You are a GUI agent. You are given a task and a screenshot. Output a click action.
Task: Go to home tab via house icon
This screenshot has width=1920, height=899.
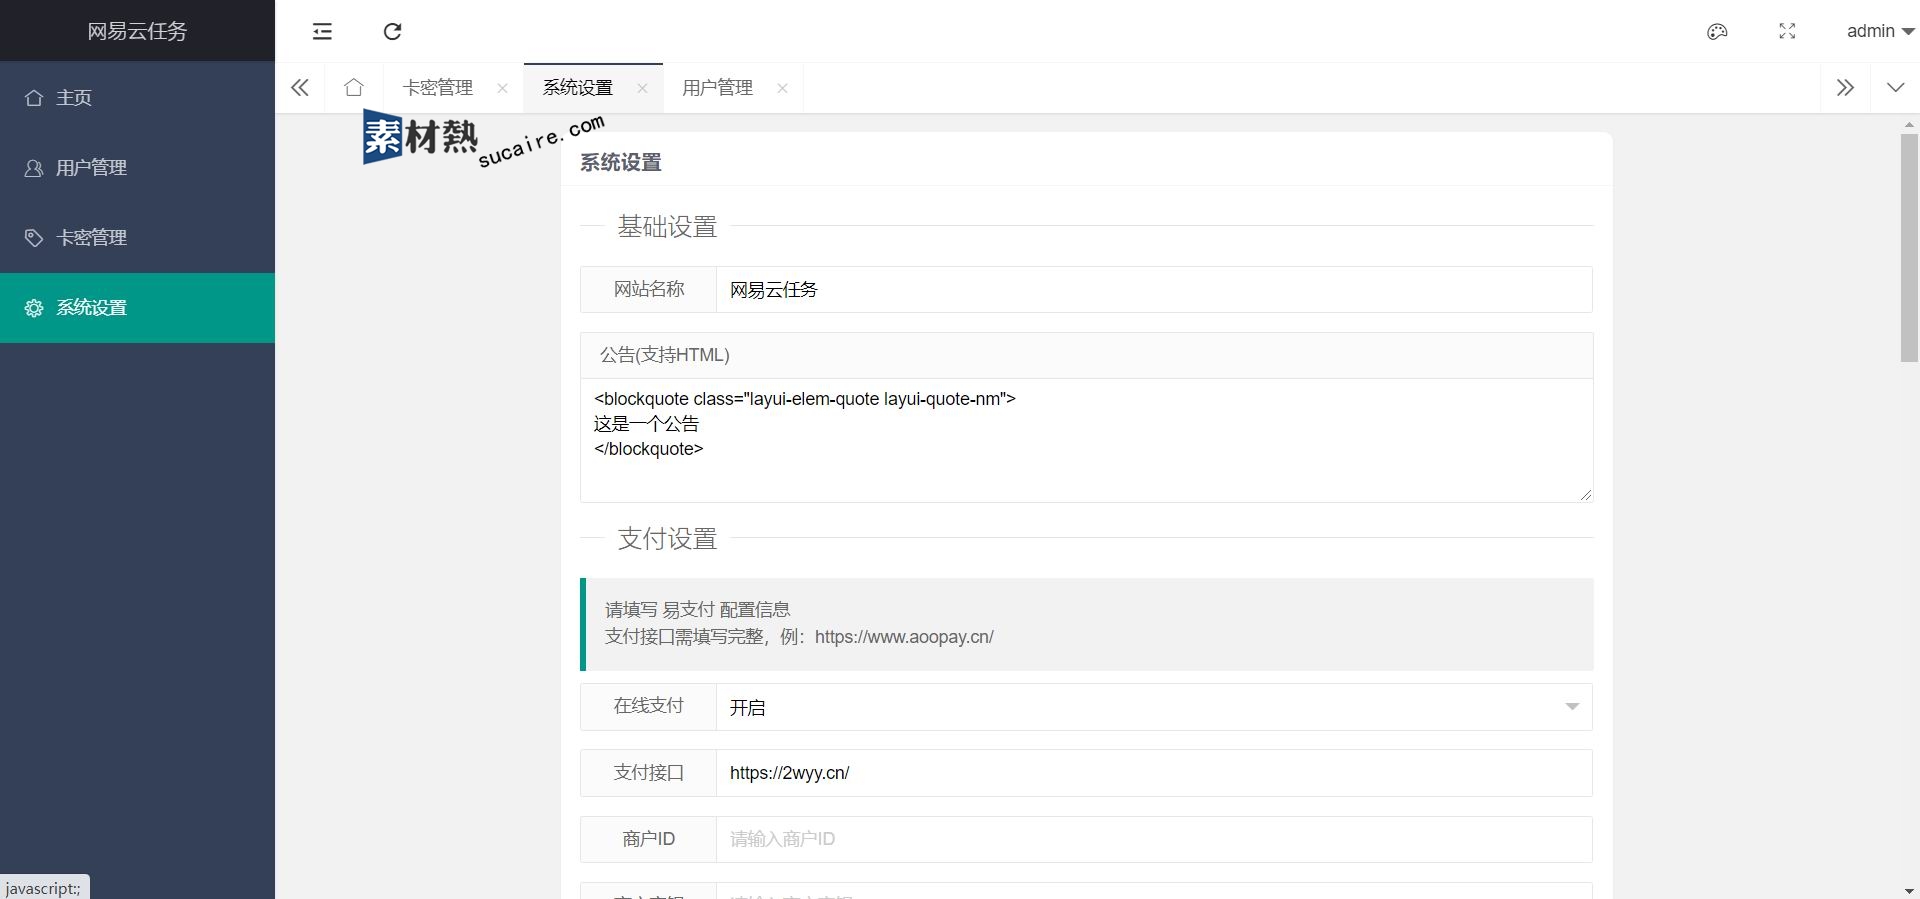pos(353,87)
